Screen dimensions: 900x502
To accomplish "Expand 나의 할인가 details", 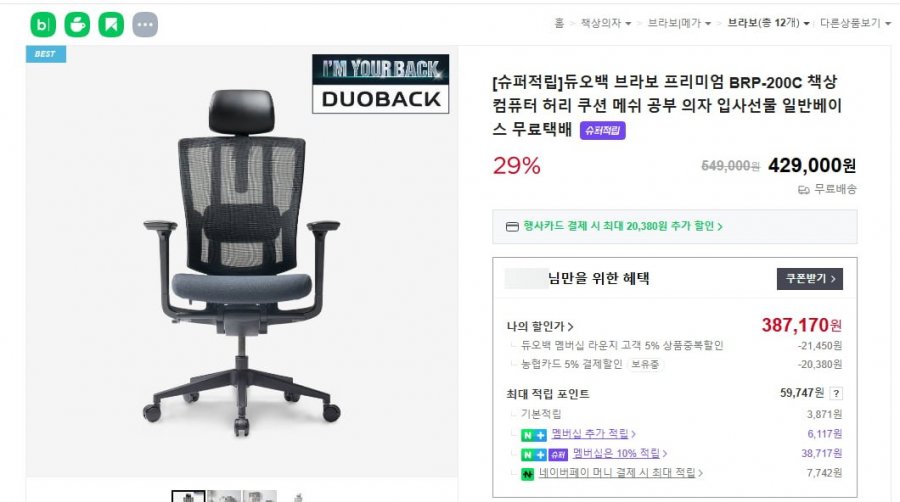I will pos(540,326).
